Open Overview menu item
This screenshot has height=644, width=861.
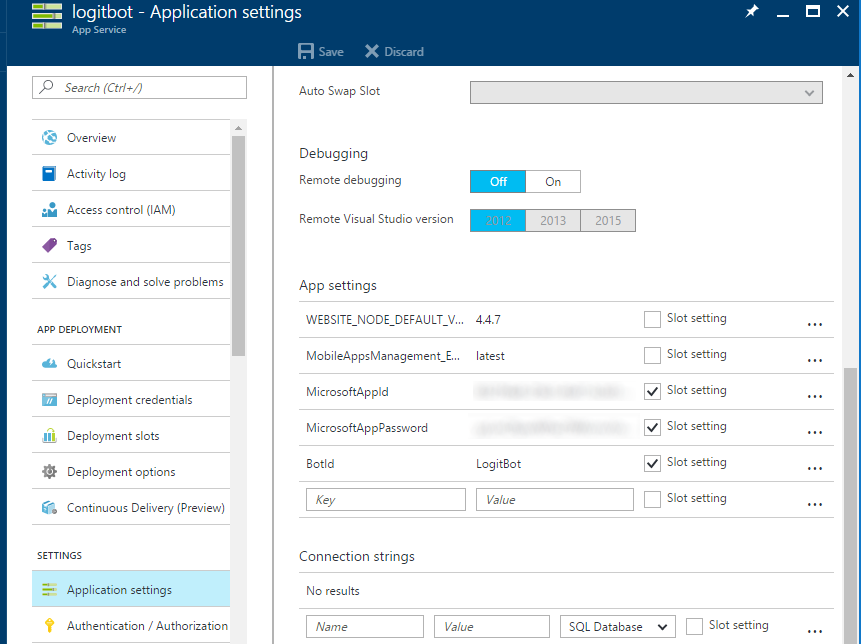[x=131, y=137]
